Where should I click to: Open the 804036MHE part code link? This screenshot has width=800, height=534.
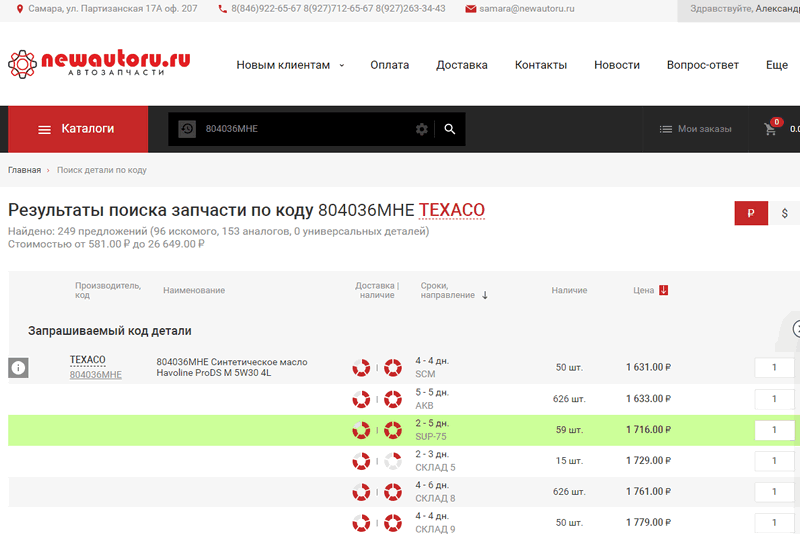(x=95, y=375)
